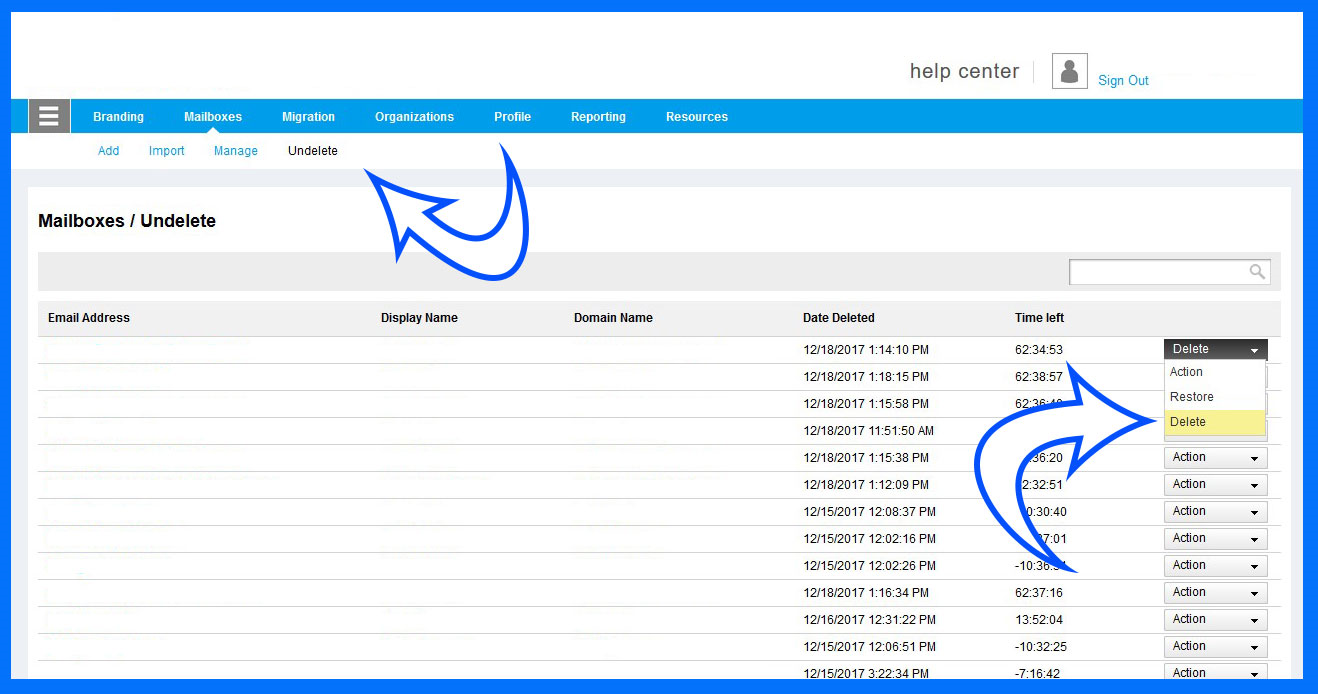Open the Mailboxes menu
Image resolution: width=1318 pixels, height=694 pixels.
213,117
